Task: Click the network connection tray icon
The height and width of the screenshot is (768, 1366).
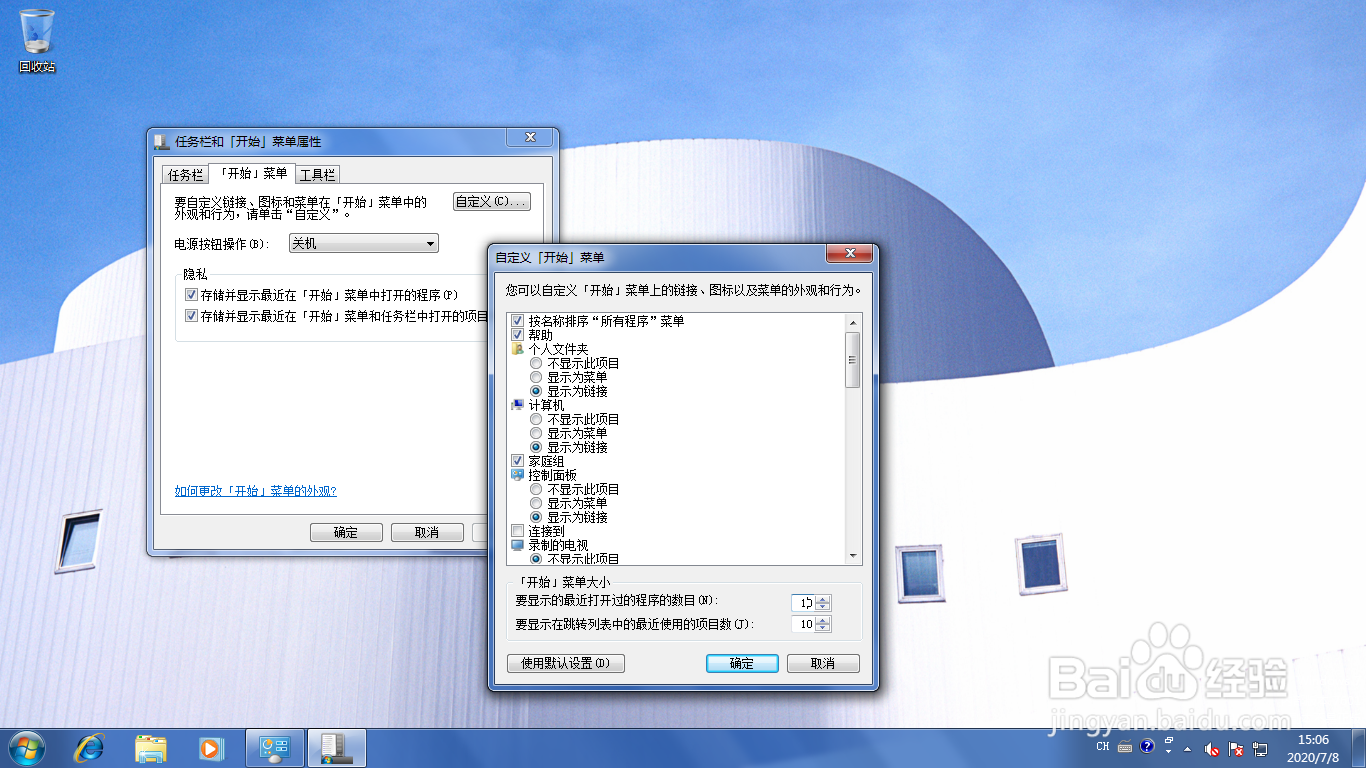Action: 1260,748
